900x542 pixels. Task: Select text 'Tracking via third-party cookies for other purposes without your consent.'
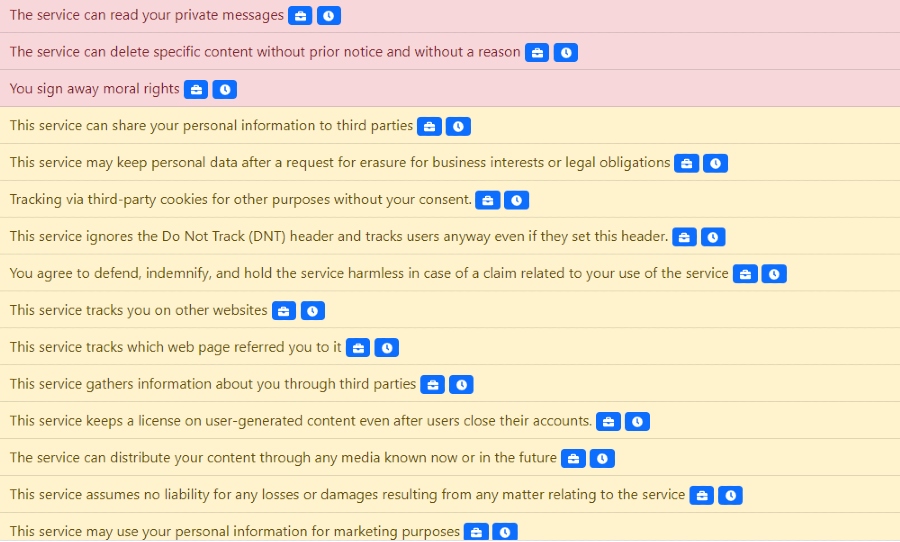tap(240, 200)
